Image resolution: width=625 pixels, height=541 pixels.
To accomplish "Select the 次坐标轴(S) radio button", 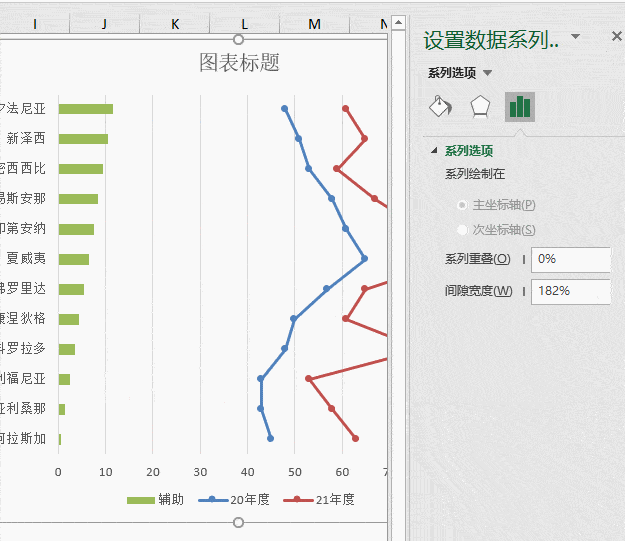I will [x=462, y=230].
